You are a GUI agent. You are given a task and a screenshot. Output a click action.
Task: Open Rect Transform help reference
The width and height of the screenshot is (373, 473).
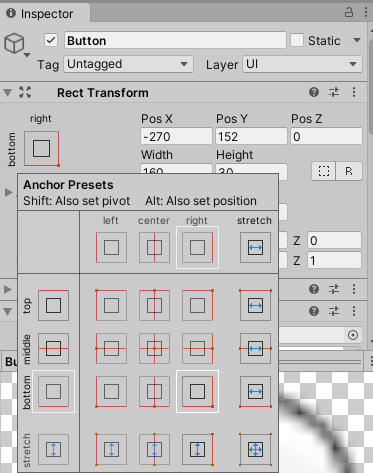(314, 92)
